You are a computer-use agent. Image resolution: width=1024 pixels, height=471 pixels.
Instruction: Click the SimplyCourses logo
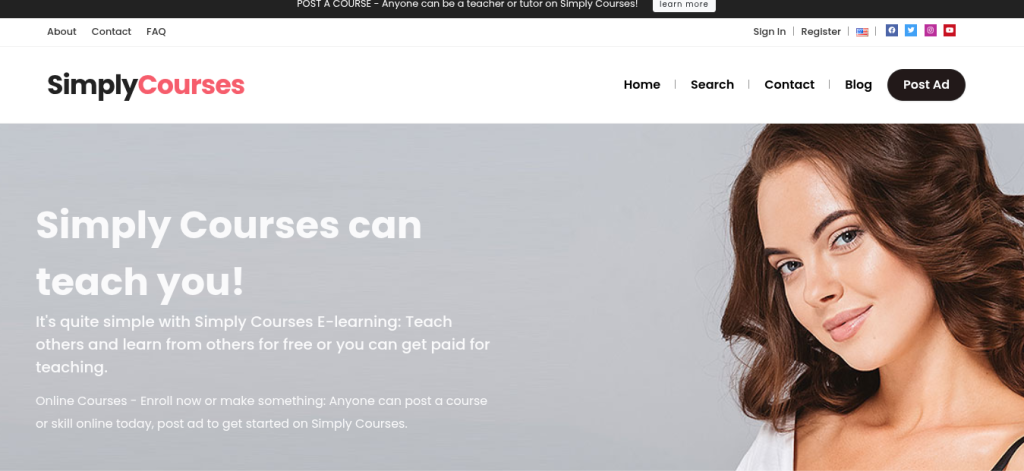click(146, 85)
